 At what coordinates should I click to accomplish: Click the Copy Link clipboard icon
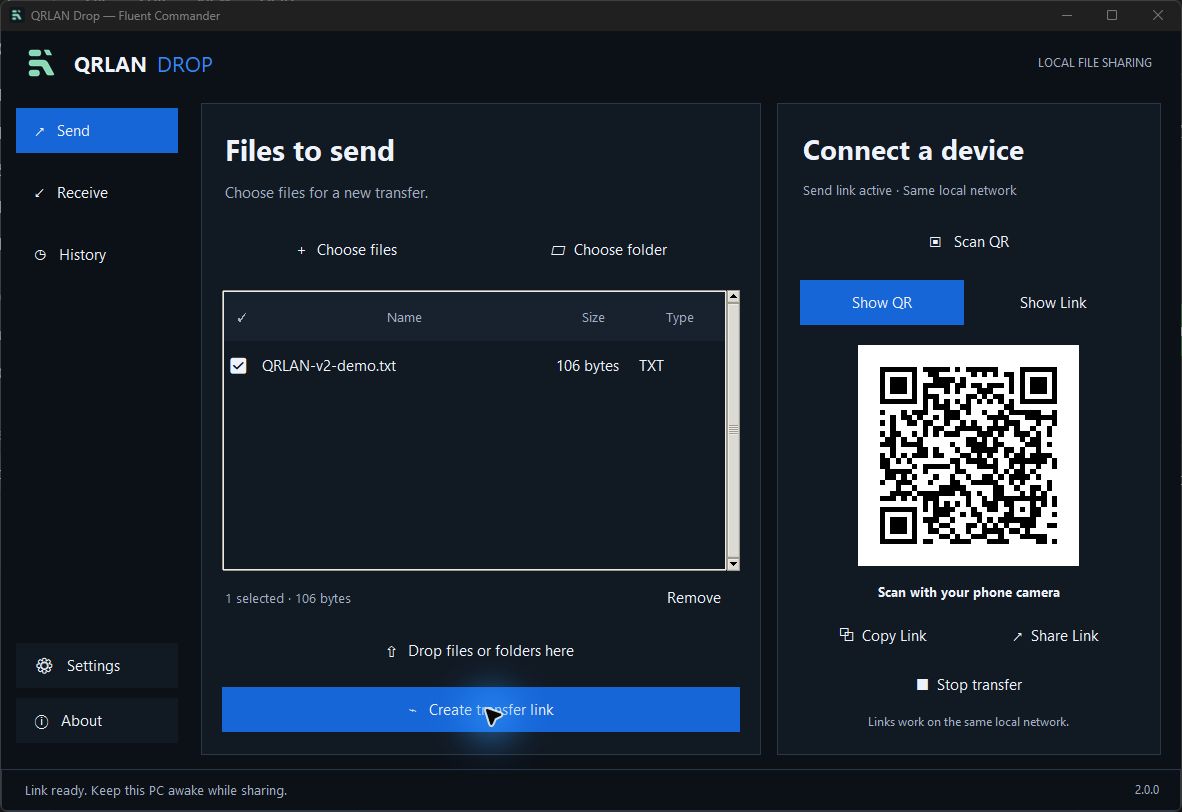(x=846, y=635)
